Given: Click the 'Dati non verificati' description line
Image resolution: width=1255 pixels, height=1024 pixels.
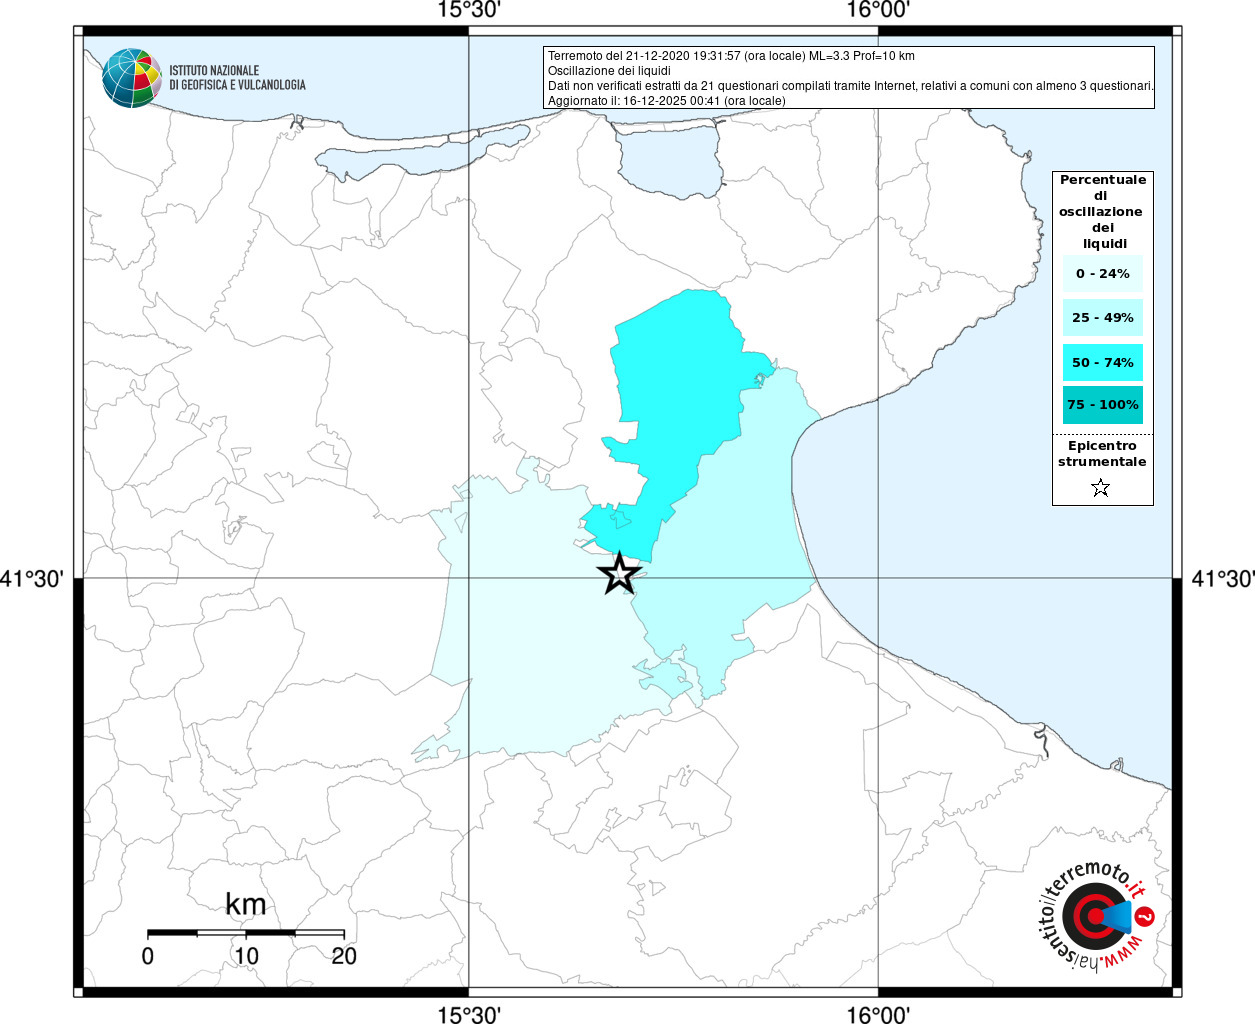Looking at the screenshot, I should click(x=851, y=86).
